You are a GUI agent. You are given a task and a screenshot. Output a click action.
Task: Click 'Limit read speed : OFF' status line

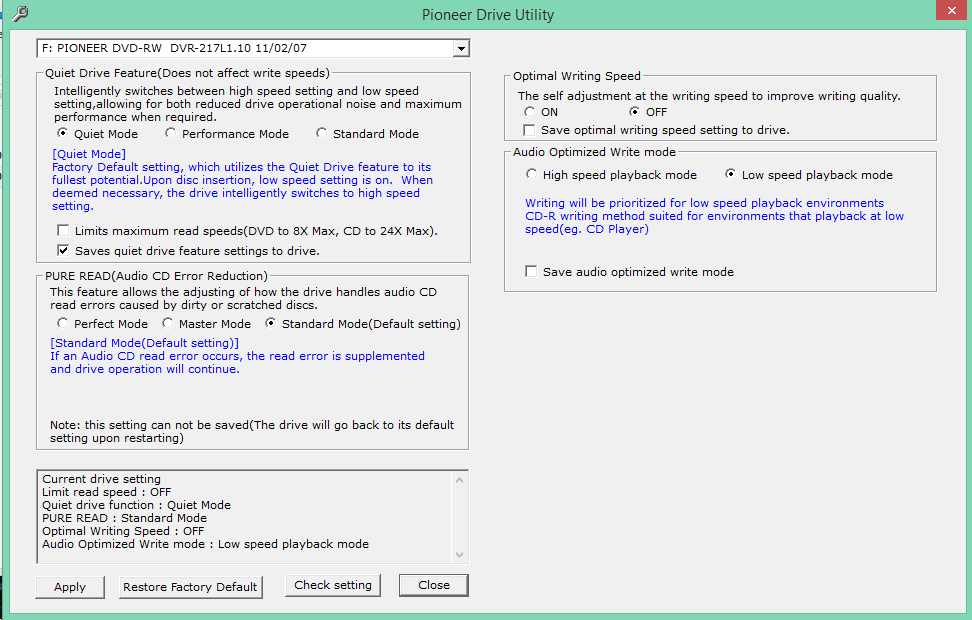(107, 492)
